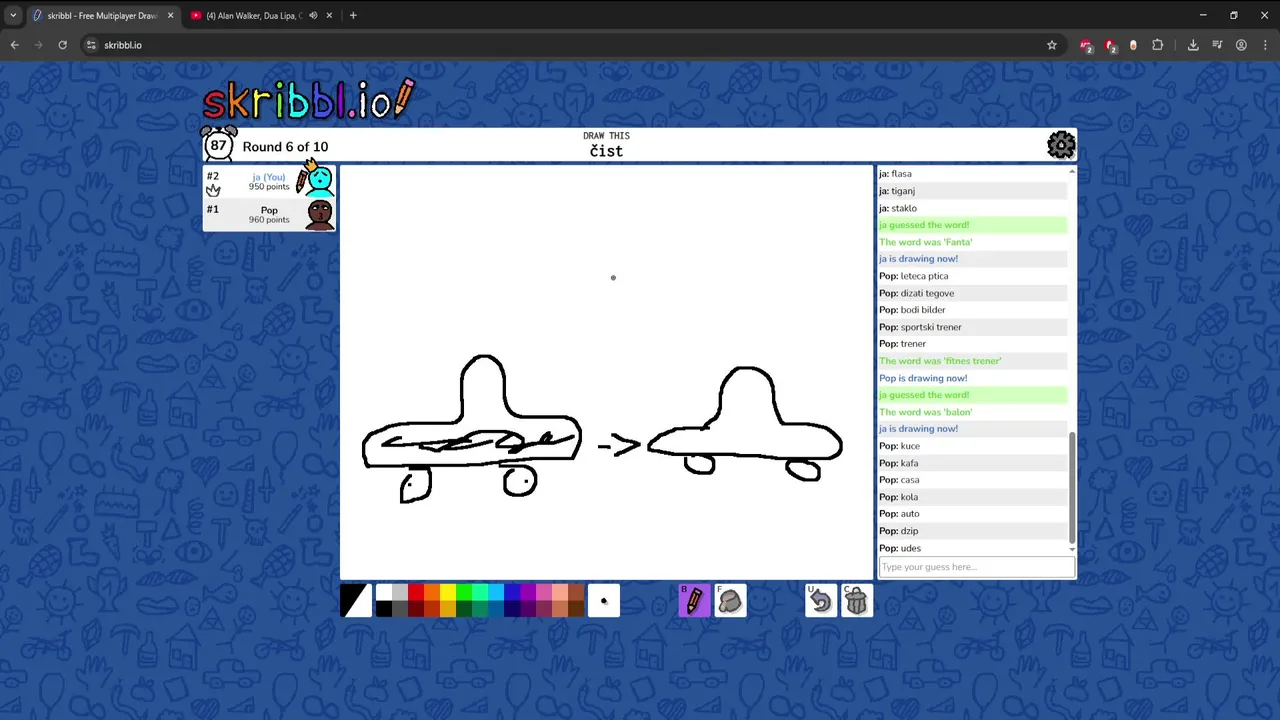
Task: Click chat message 'Pop: udes'
Action: coord(972,548)
